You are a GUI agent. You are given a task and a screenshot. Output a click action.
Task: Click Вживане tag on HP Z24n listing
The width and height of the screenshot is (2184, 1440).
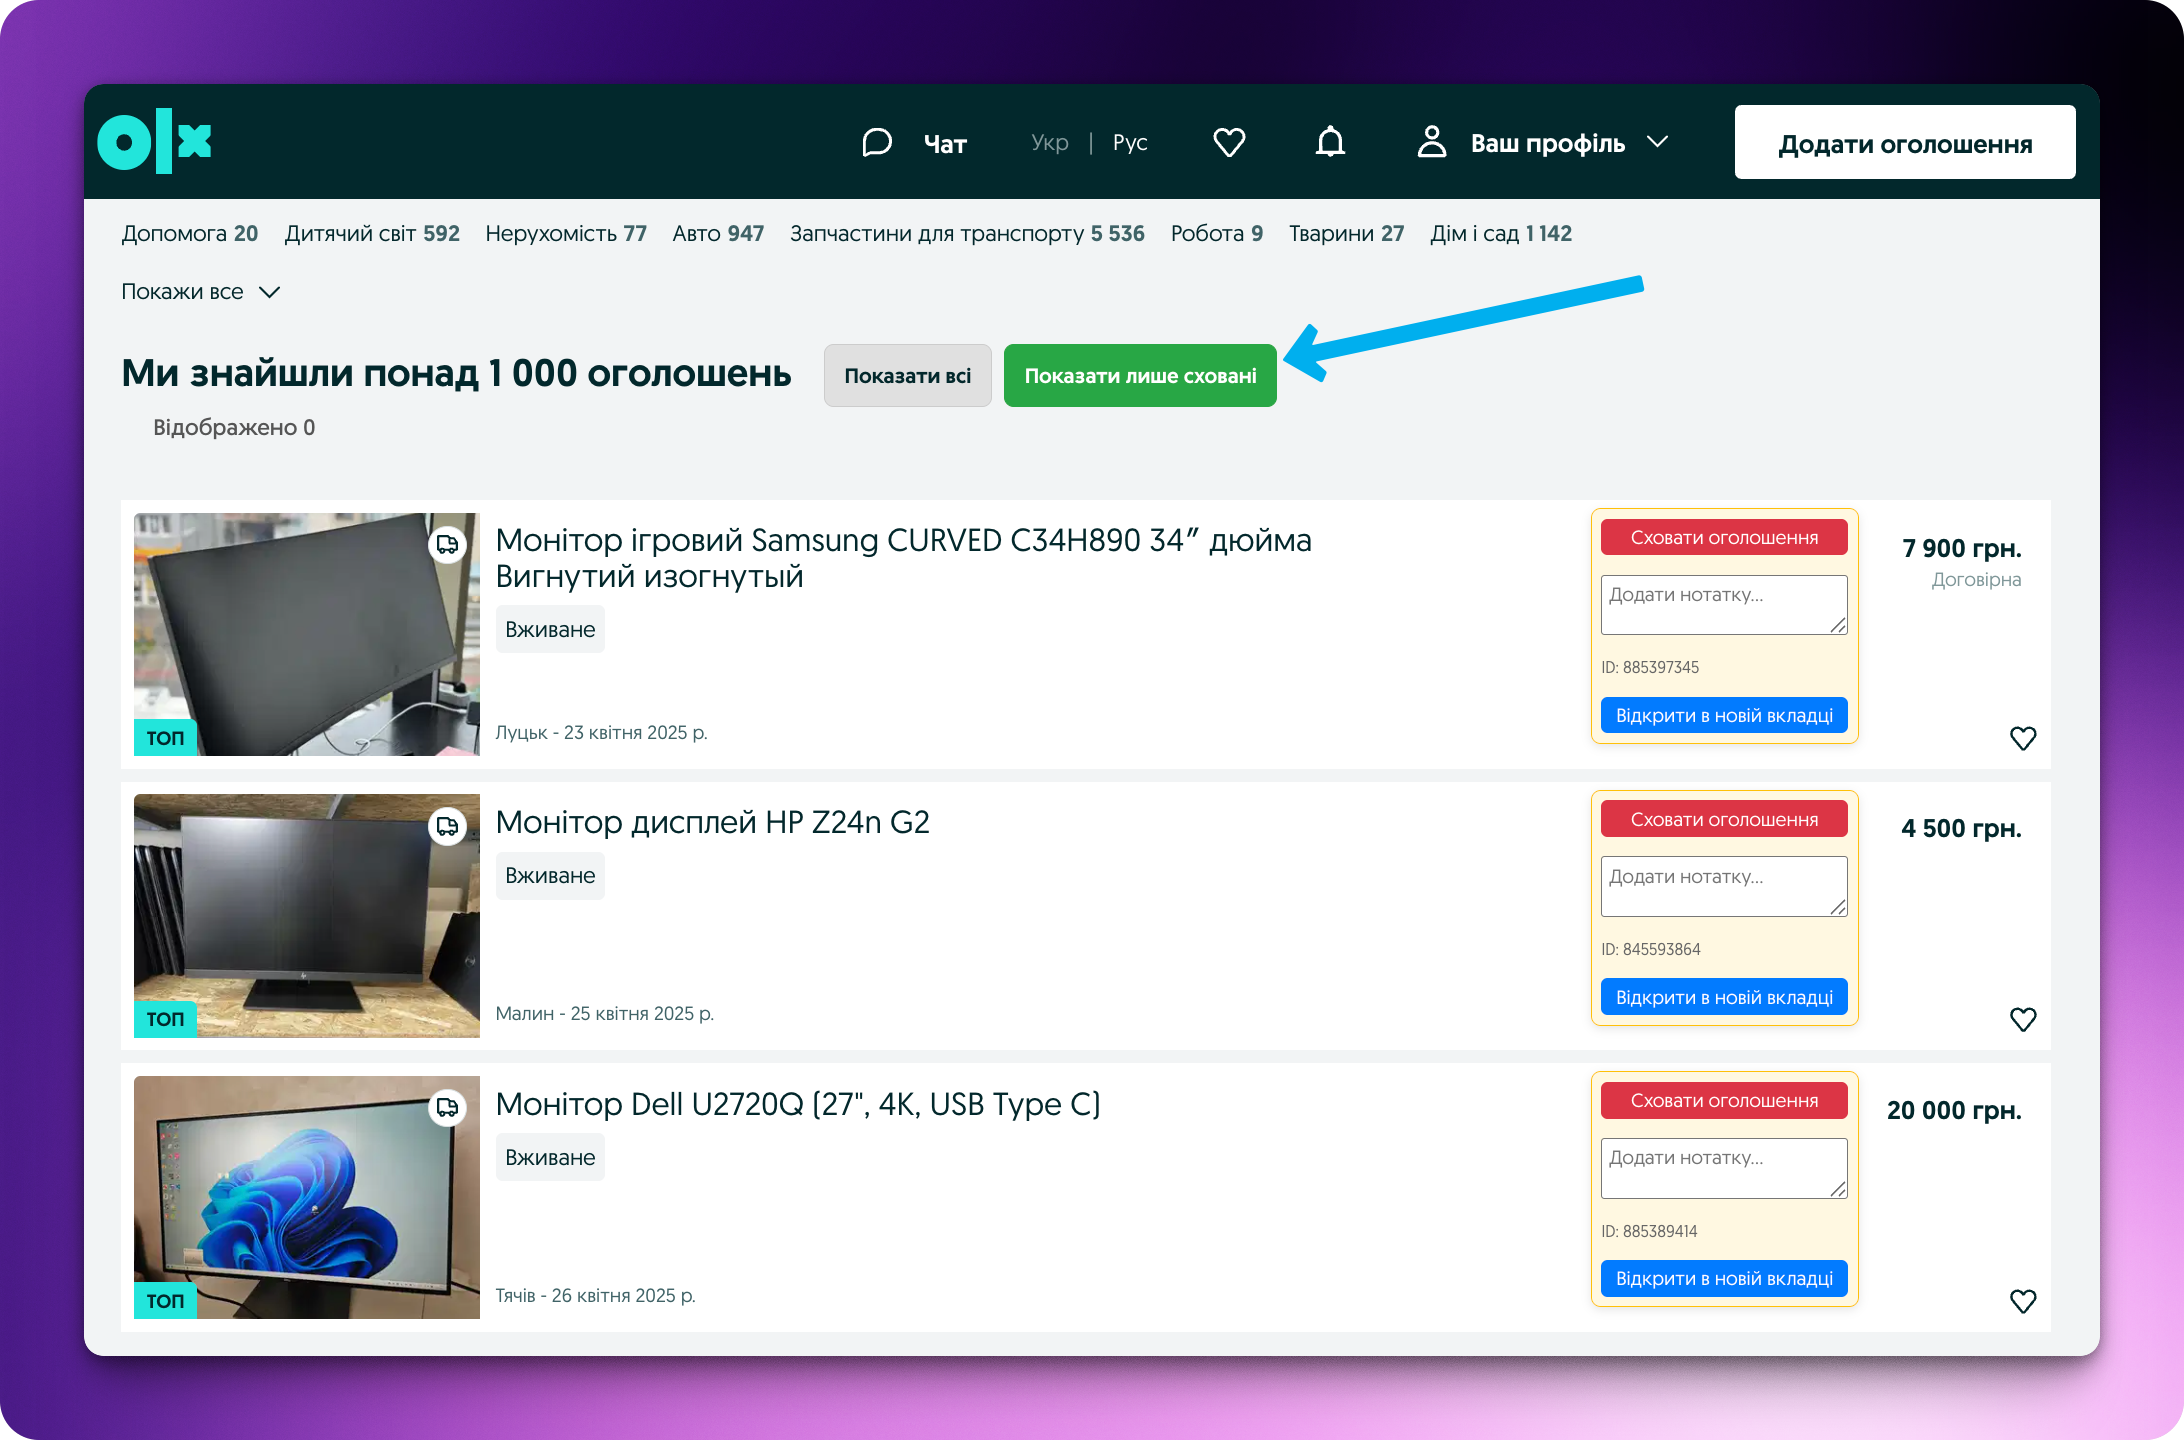pos(550,876)
